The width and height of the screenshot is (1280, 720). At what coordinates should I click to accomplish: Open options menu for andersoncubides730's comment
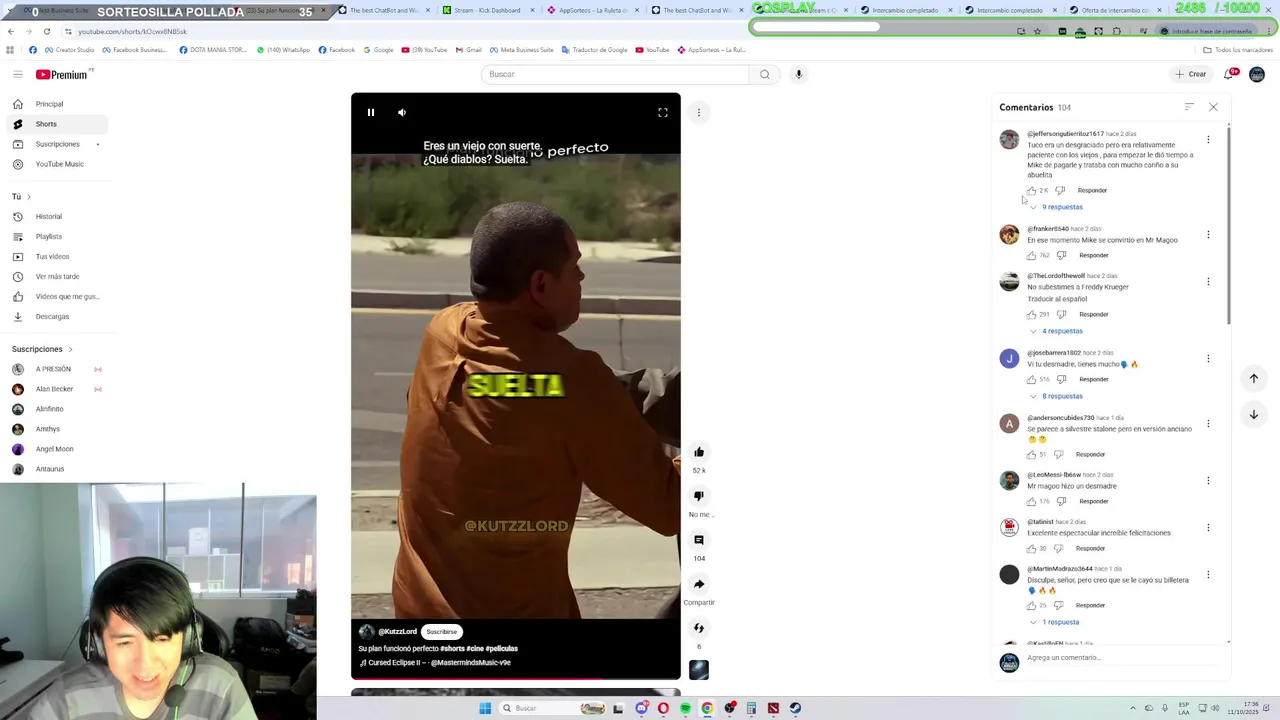point(1208,423)
